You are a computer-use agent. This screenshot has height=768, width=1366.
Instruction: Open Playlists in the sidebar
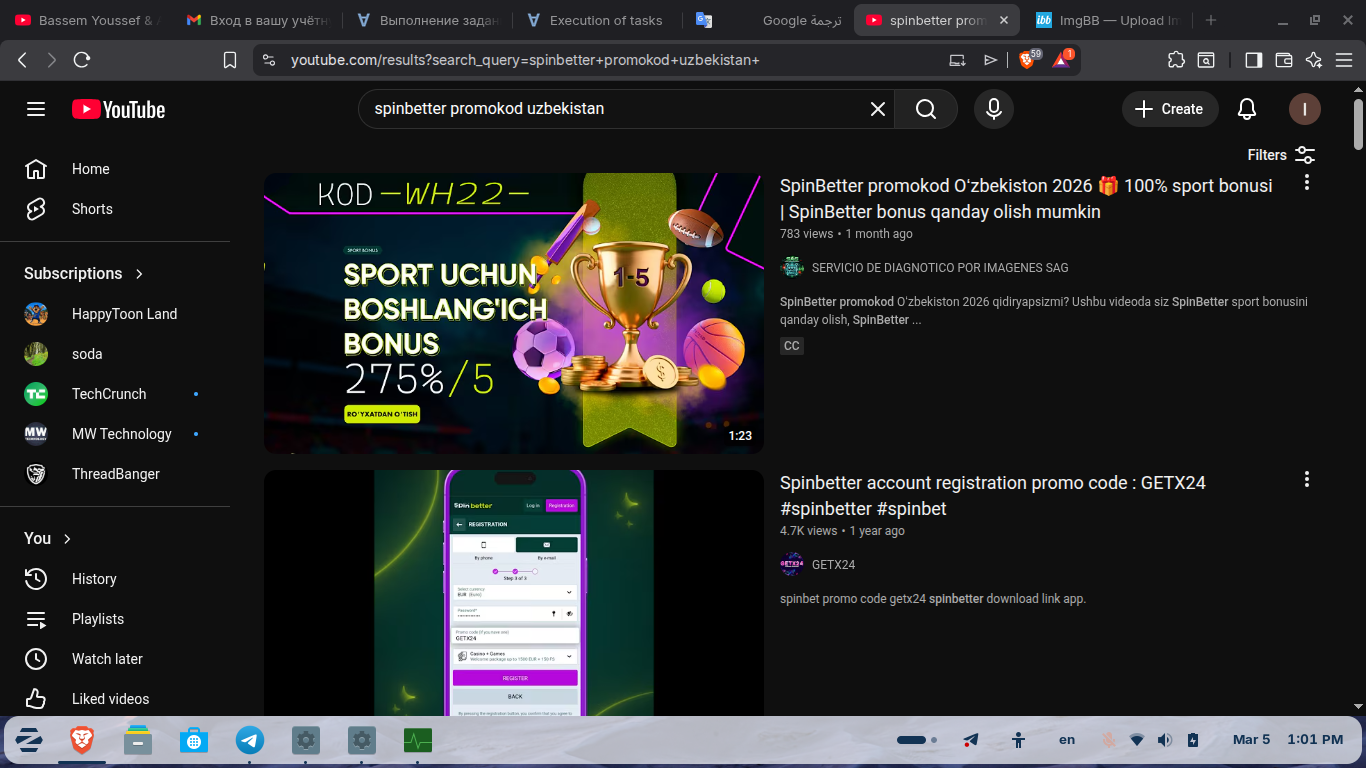coord(115,619)
